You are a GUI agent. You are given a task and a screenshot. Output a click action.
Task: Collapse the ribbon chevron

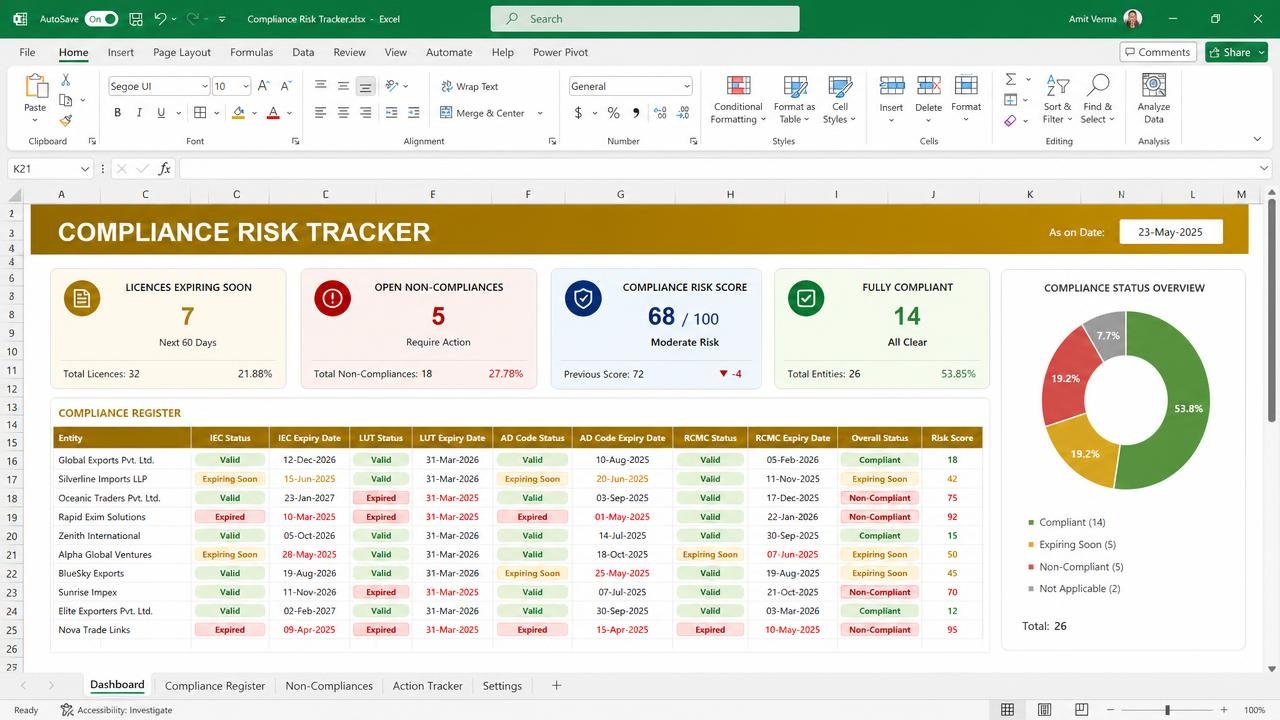tap(1257, 139)
